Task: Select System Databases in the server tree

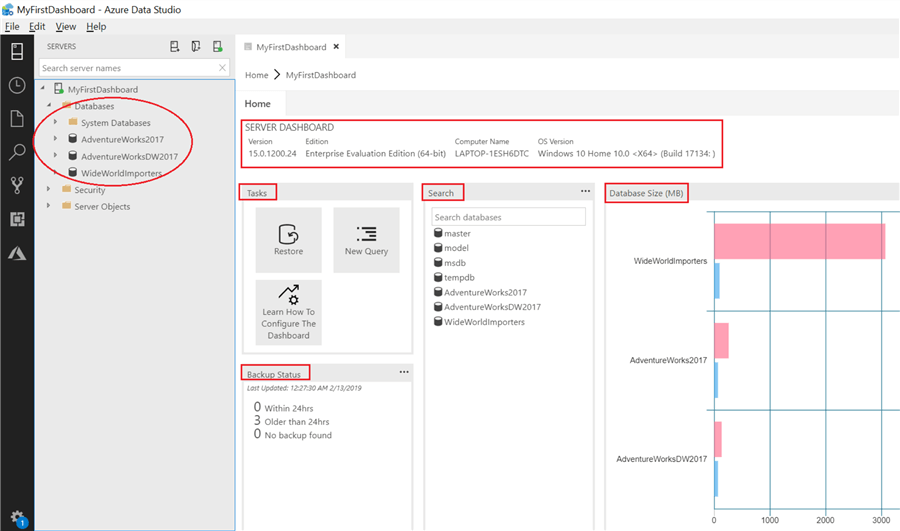Action: 115,123
